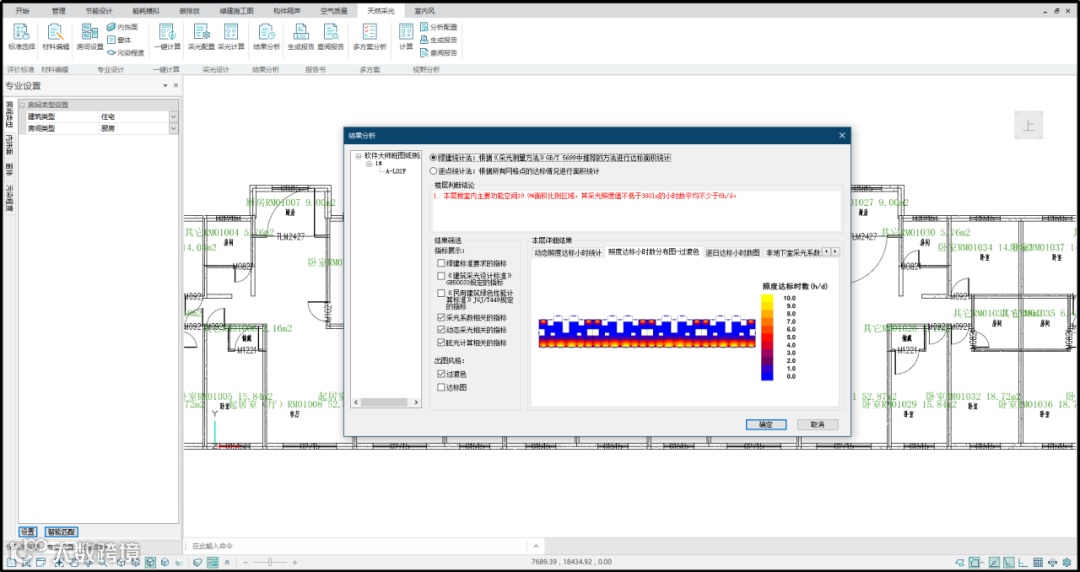The image size is (1080, 572).
Task: Click the zoom slider handle in the status bar
Action: click(269, 562)
